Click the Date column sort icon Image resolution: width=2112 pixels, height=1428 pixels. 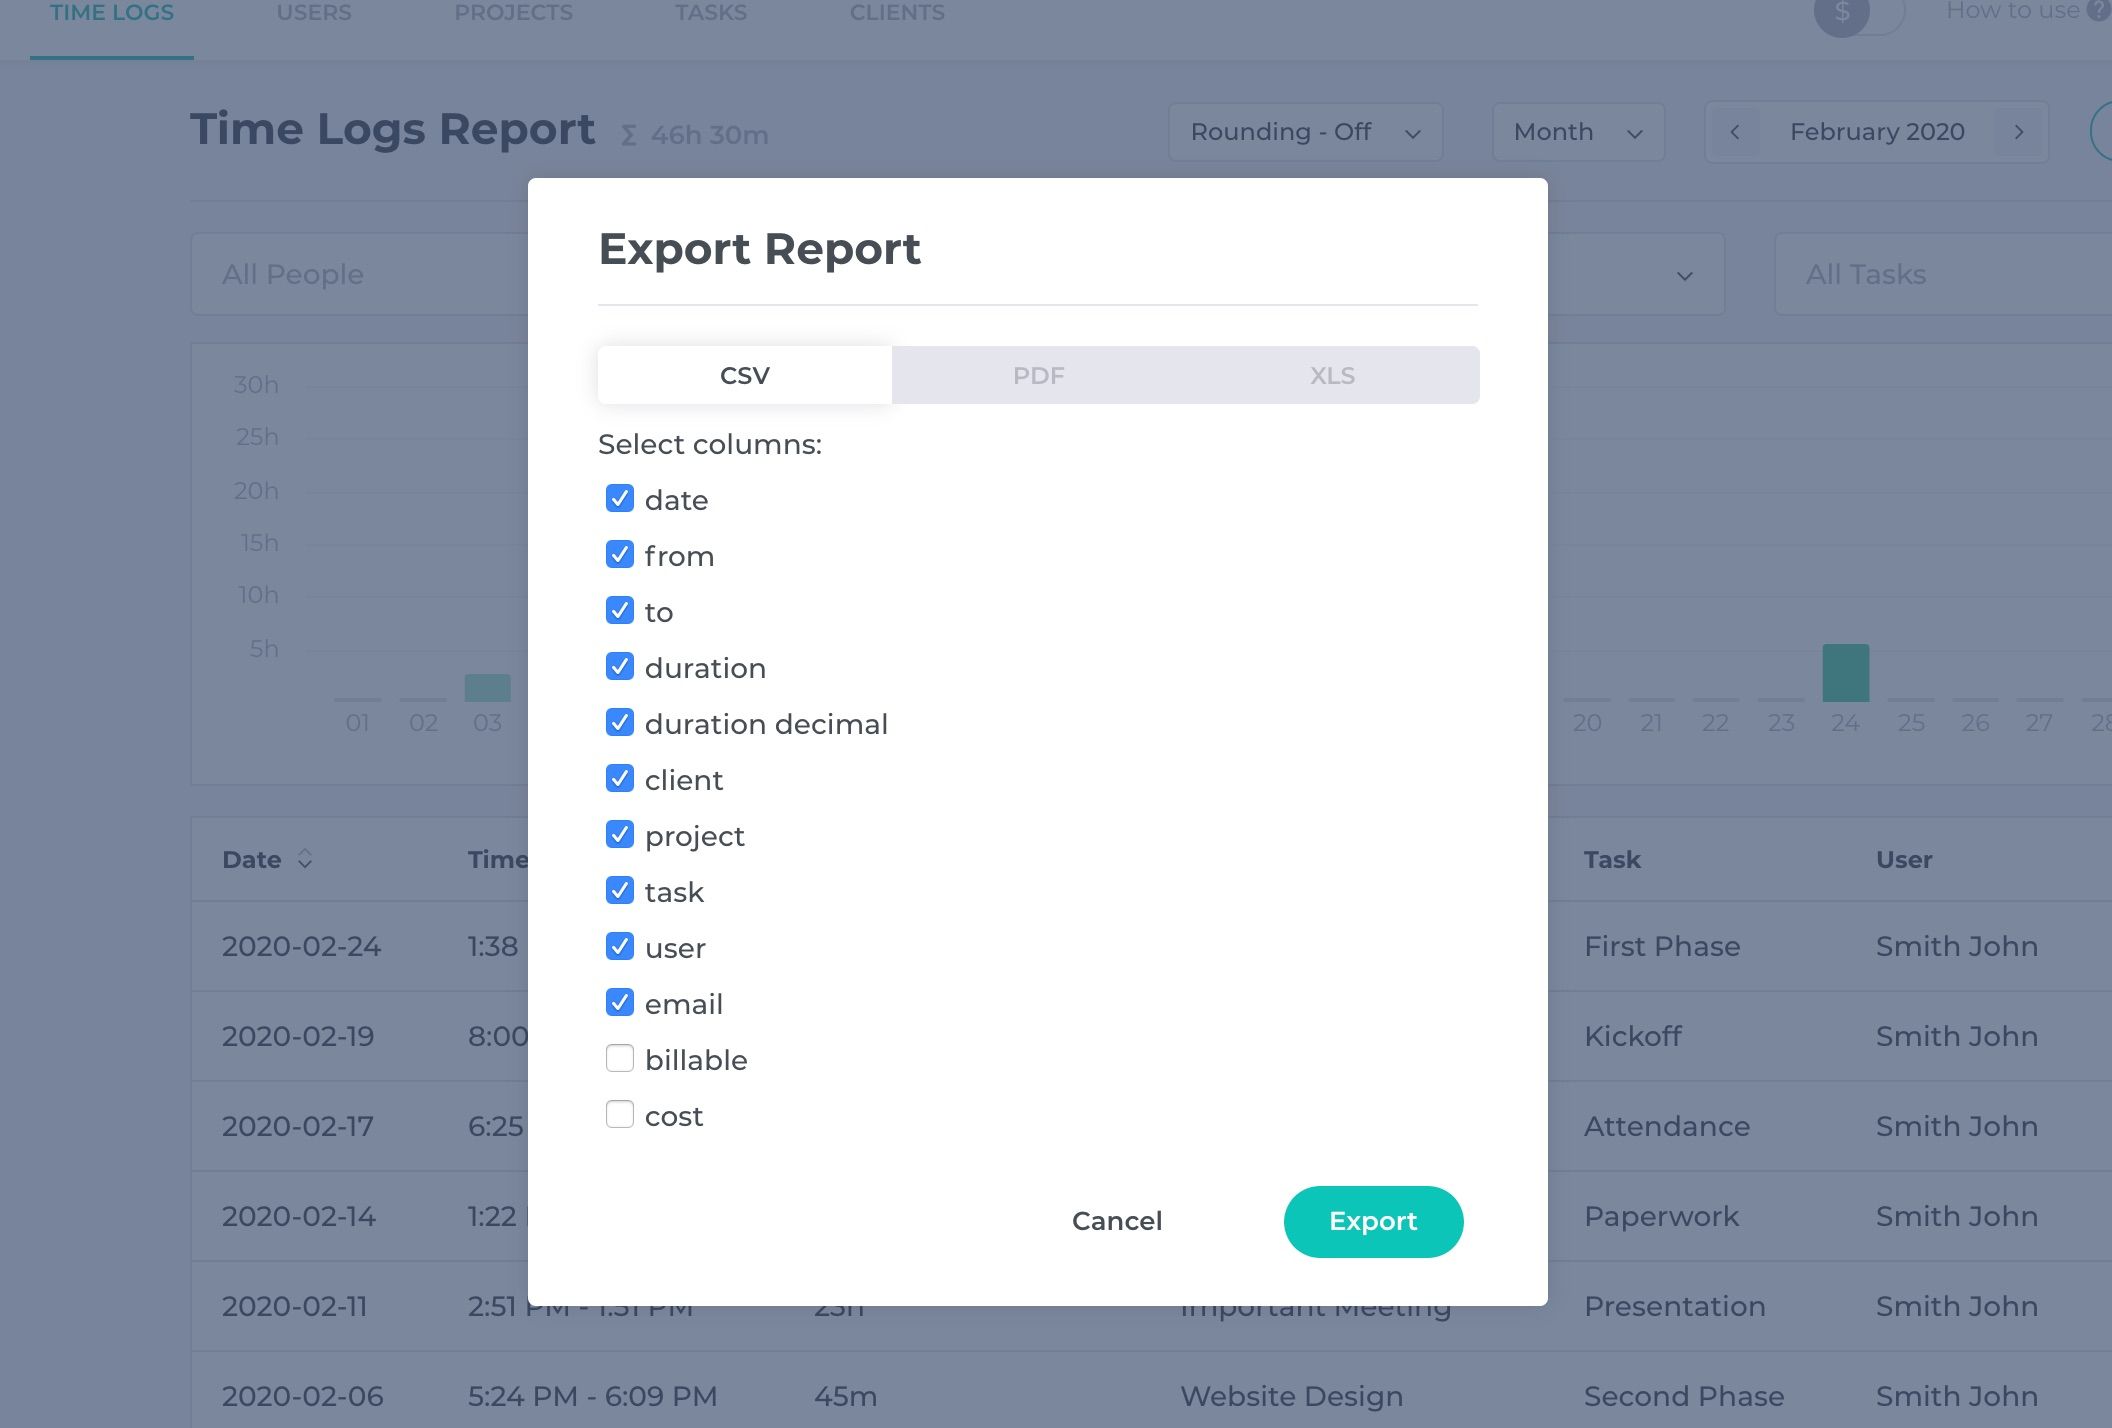305,859
